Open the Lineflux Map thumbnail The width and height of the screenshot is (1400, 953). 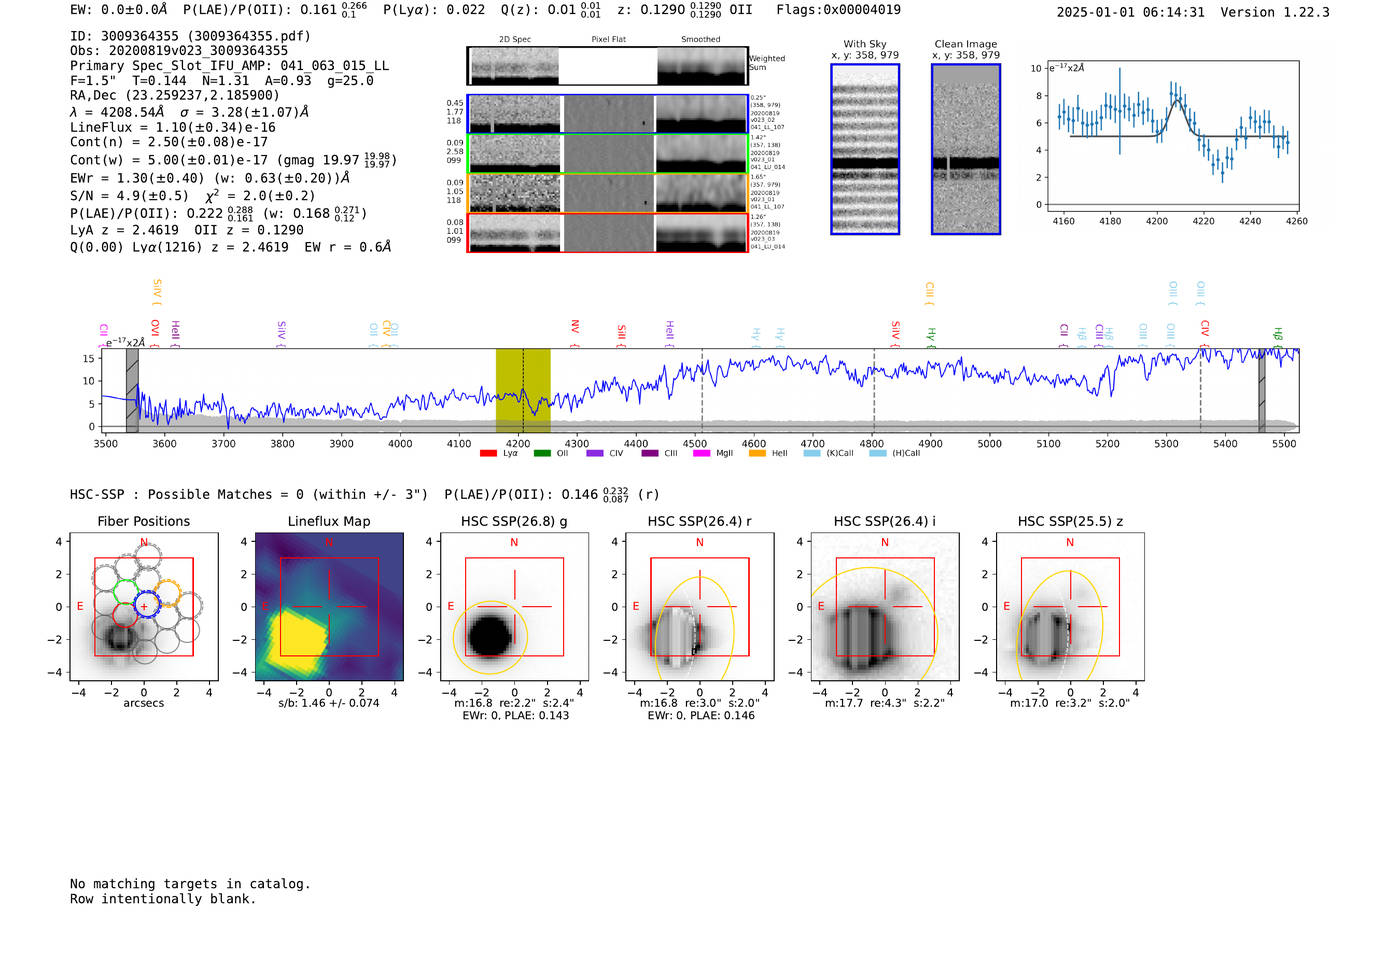[329, 607]
